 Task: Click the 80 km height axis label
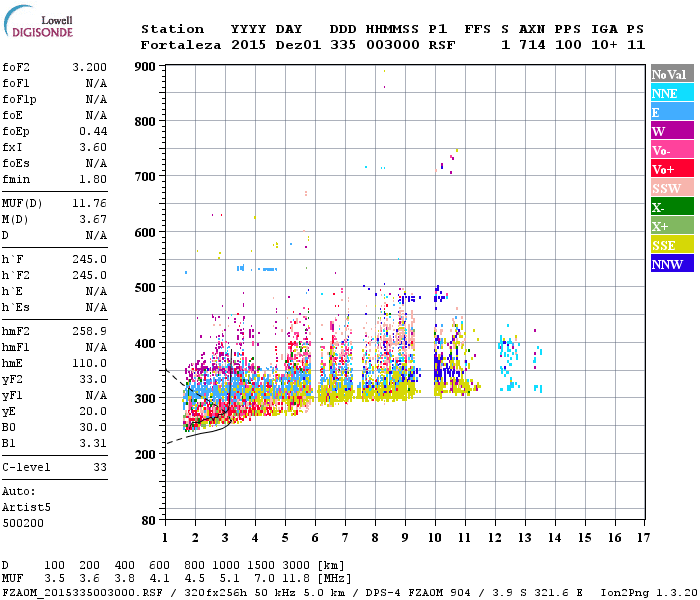pos(148,520)
